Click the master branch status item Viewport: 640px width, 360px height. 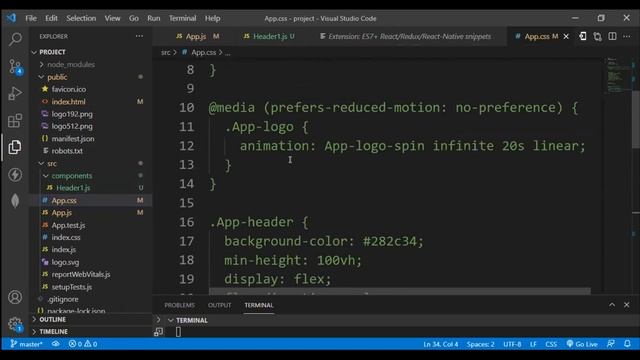click(x=27, y=344)
